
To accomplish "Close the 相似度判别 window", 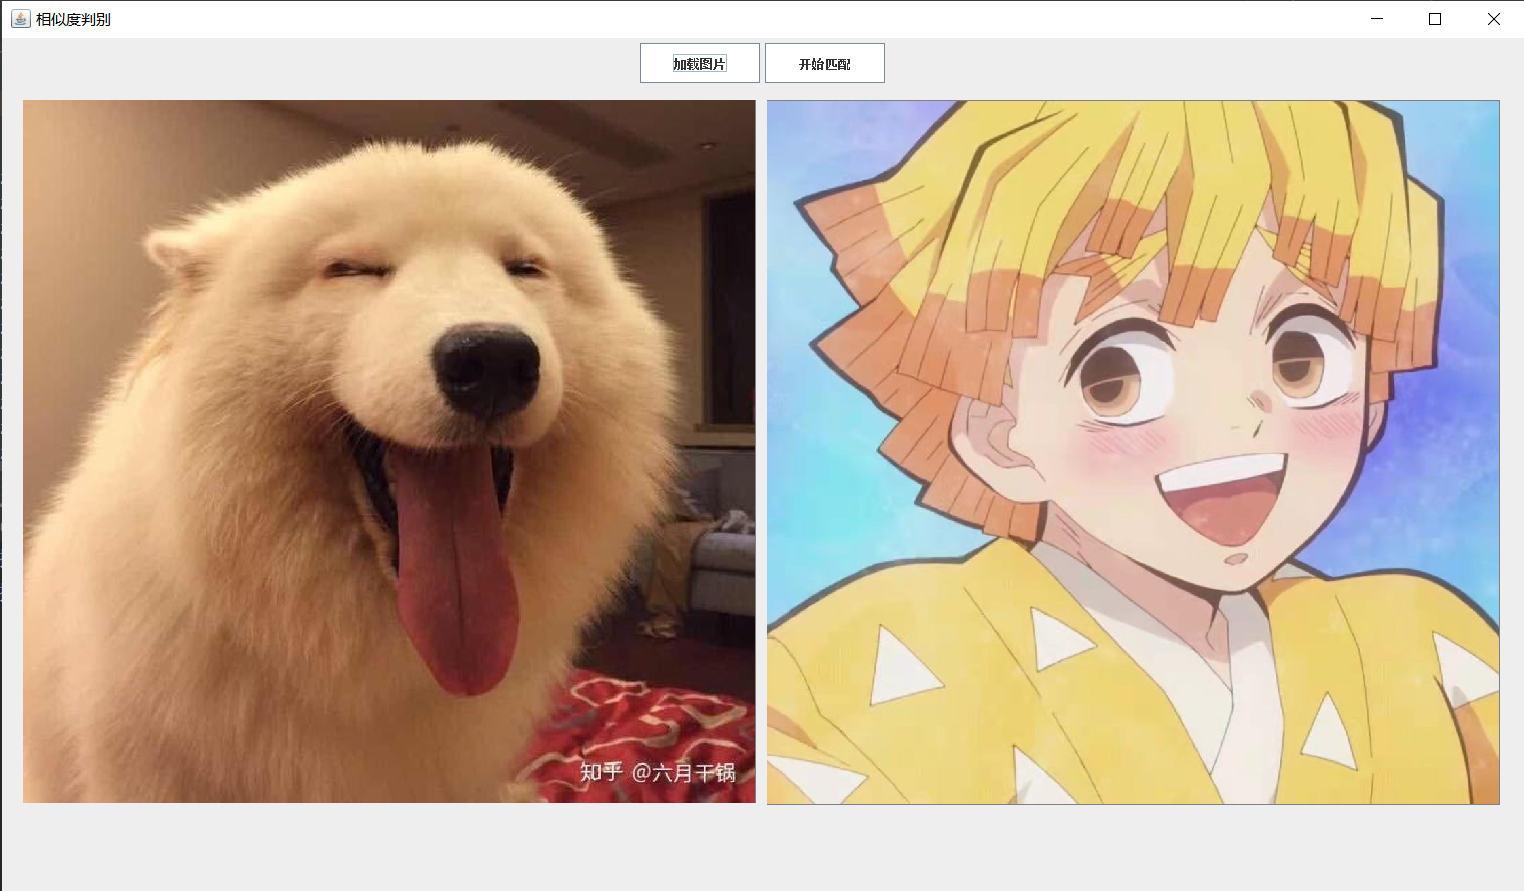I will point(1494,19).
